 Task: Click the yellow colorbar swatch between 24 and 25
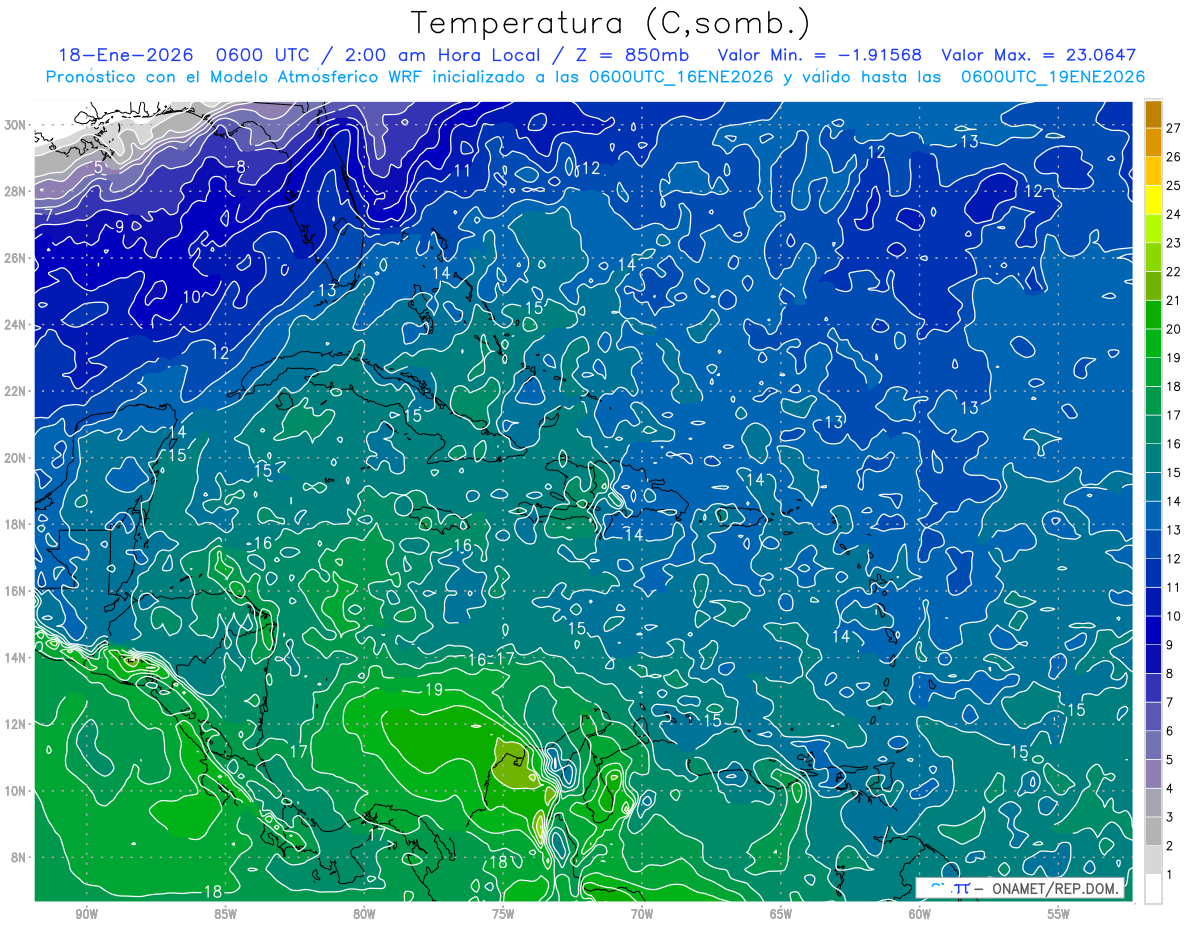pyautogui.click(x=1153, y=200)
